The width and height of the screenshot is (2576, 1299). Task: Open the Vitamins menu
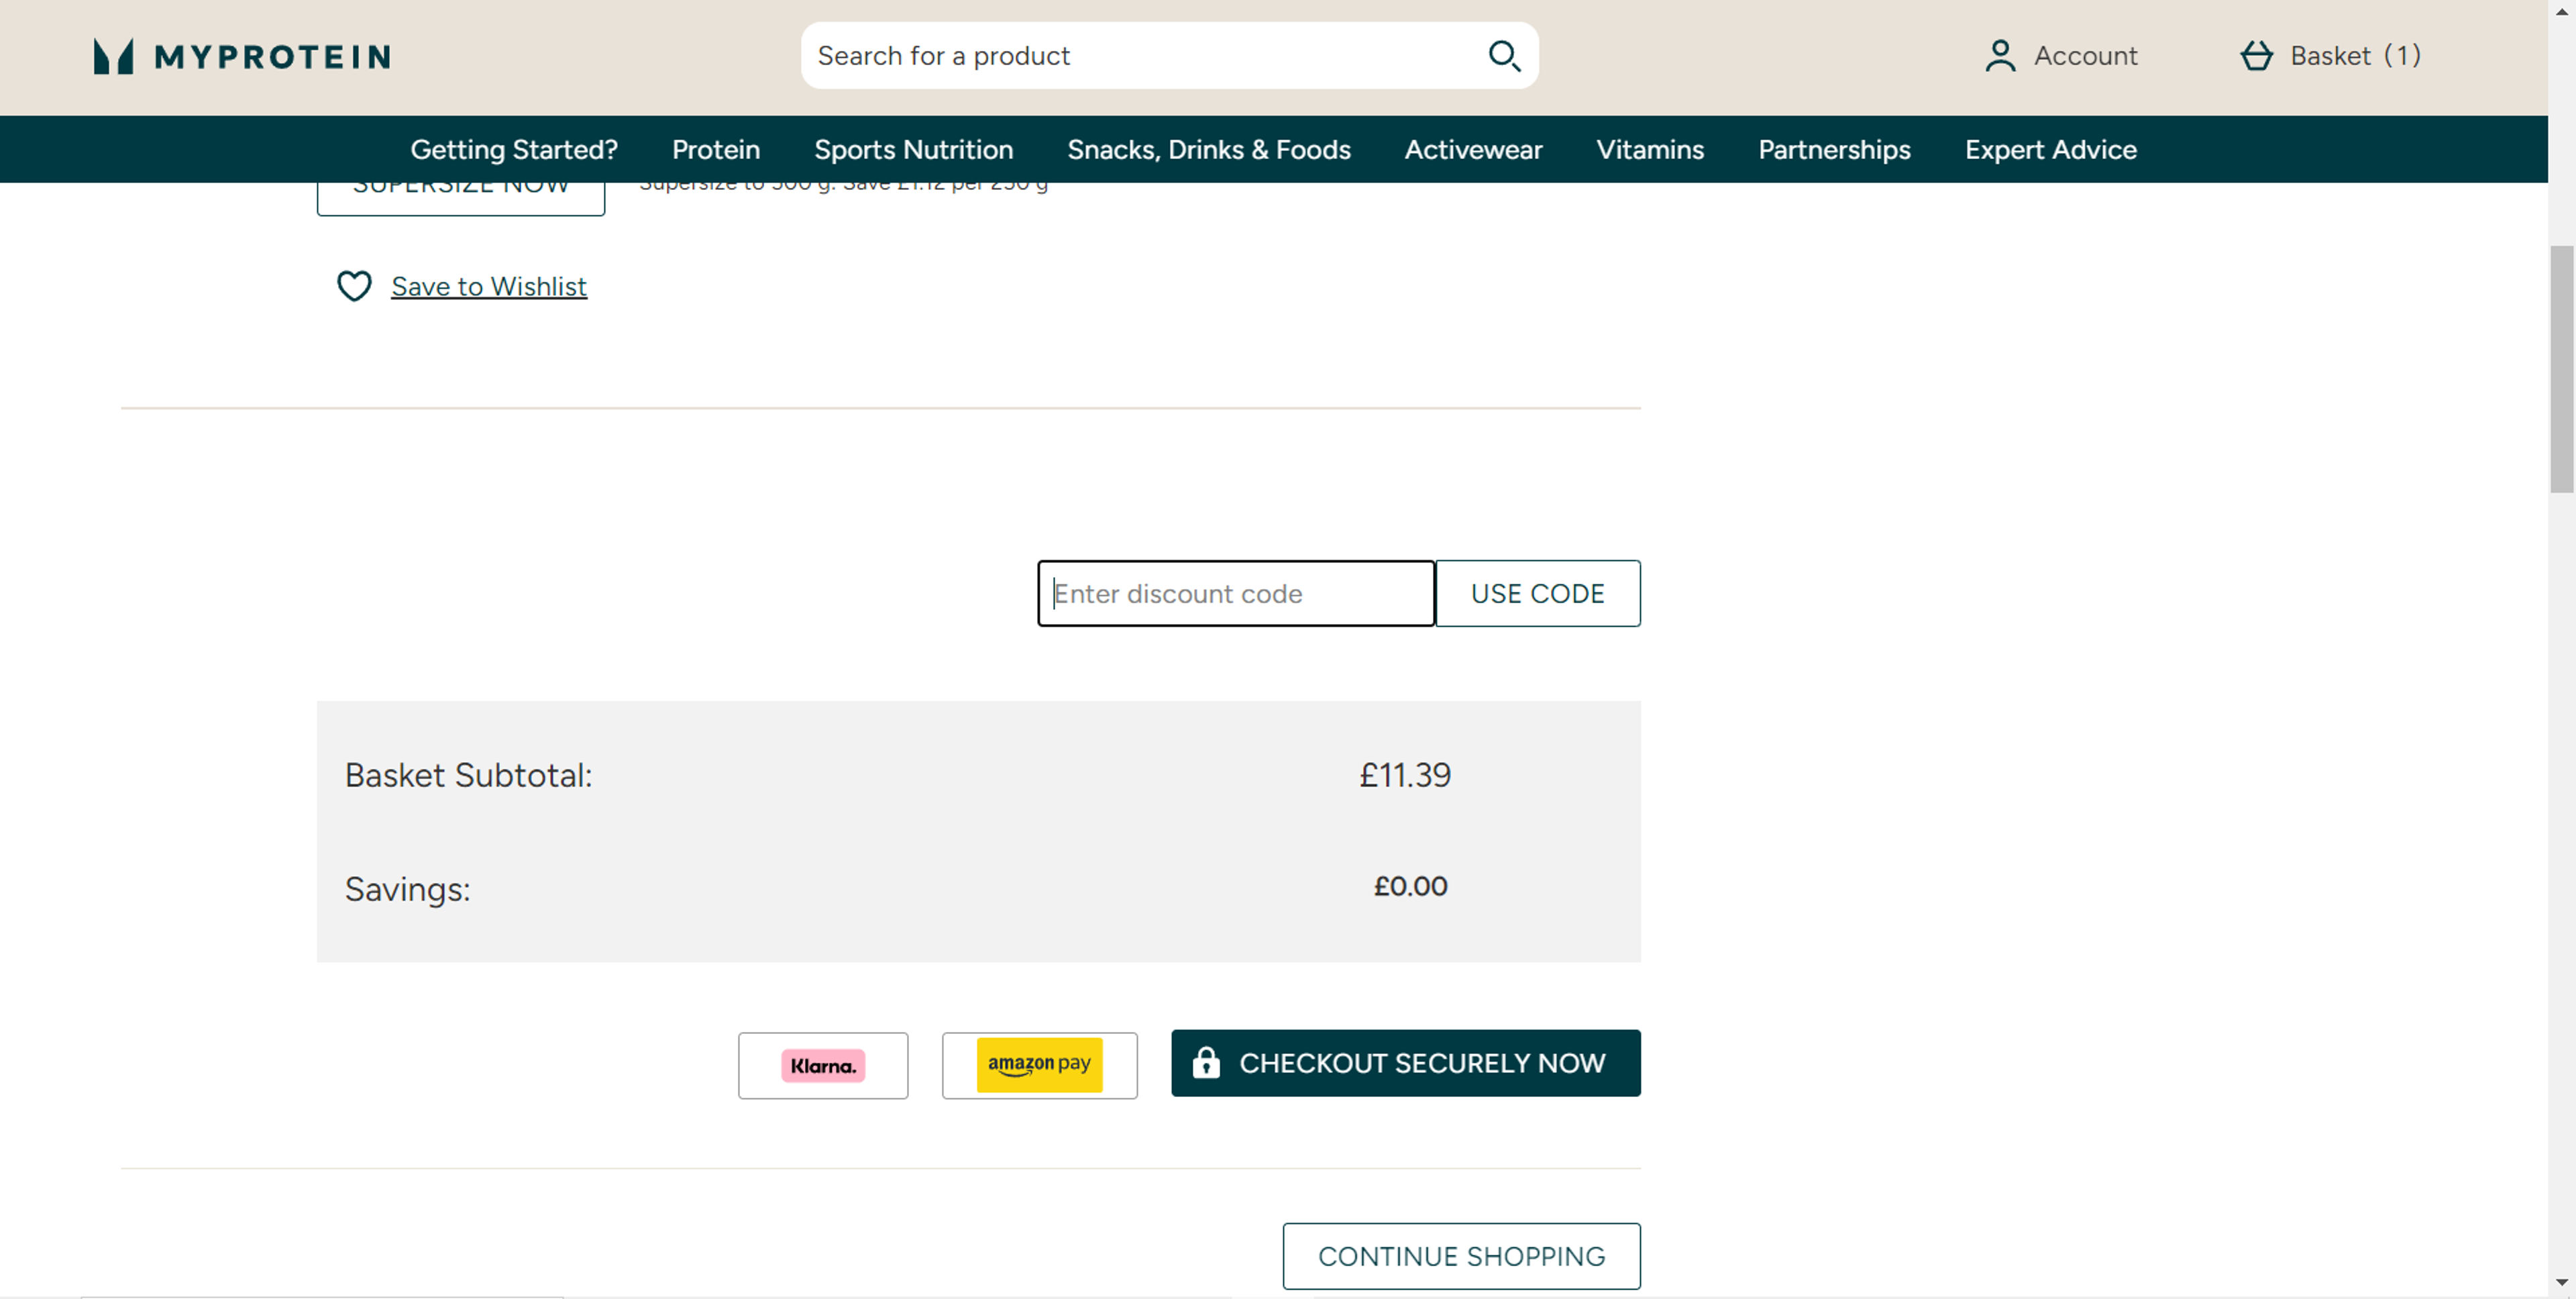click(x=1650, y=150)
